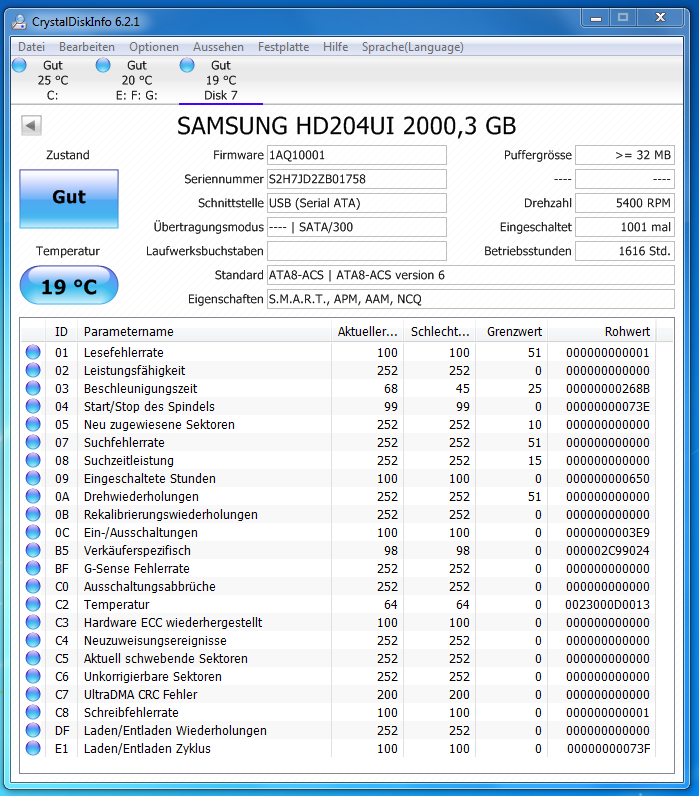699x796 pixels.
Task: Switch to the E: F: G: disk tab
Action: coord(136,80)
